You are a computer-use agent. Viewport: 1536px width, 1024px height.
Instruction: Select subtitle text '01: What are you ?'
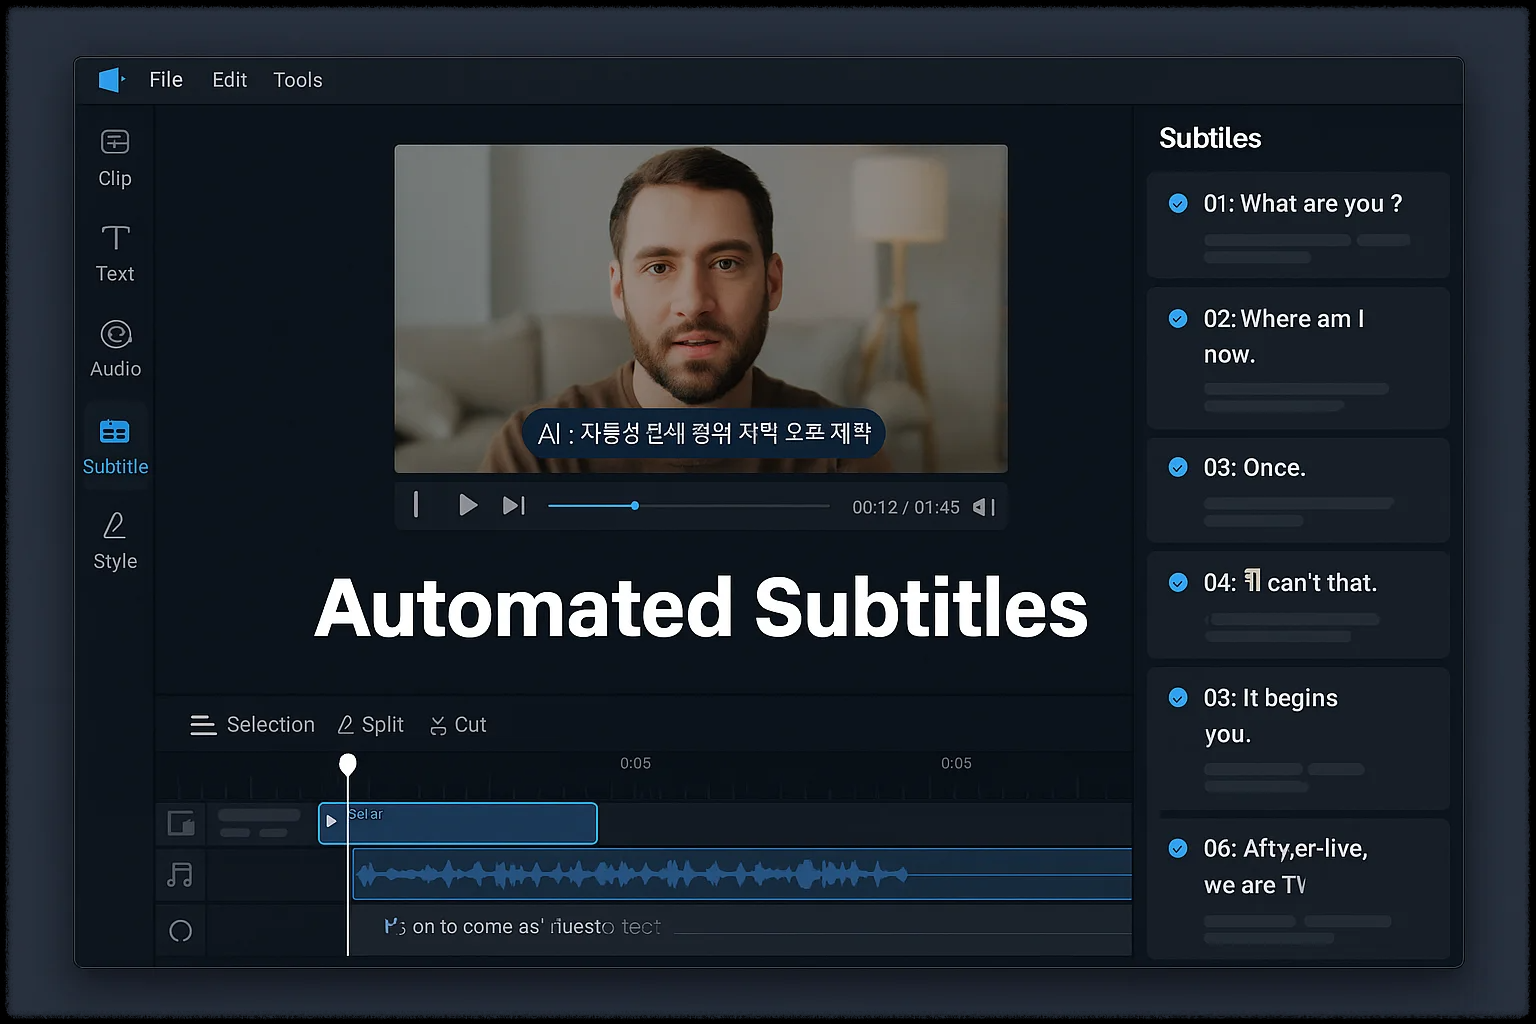(x=1303, y=204)
